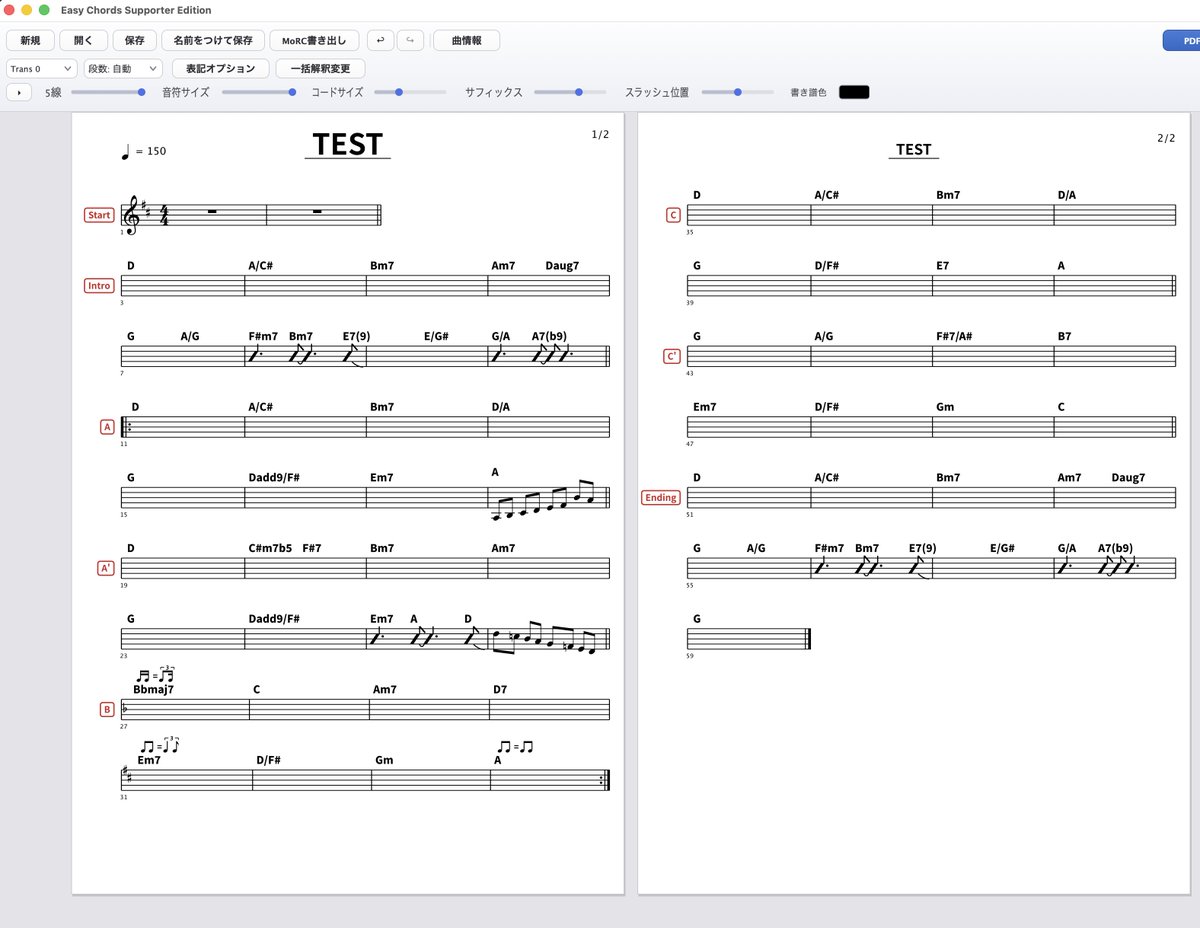Click the 新規 button
The height and width of the screenshot is (928, 1200).
pos(30,41)
